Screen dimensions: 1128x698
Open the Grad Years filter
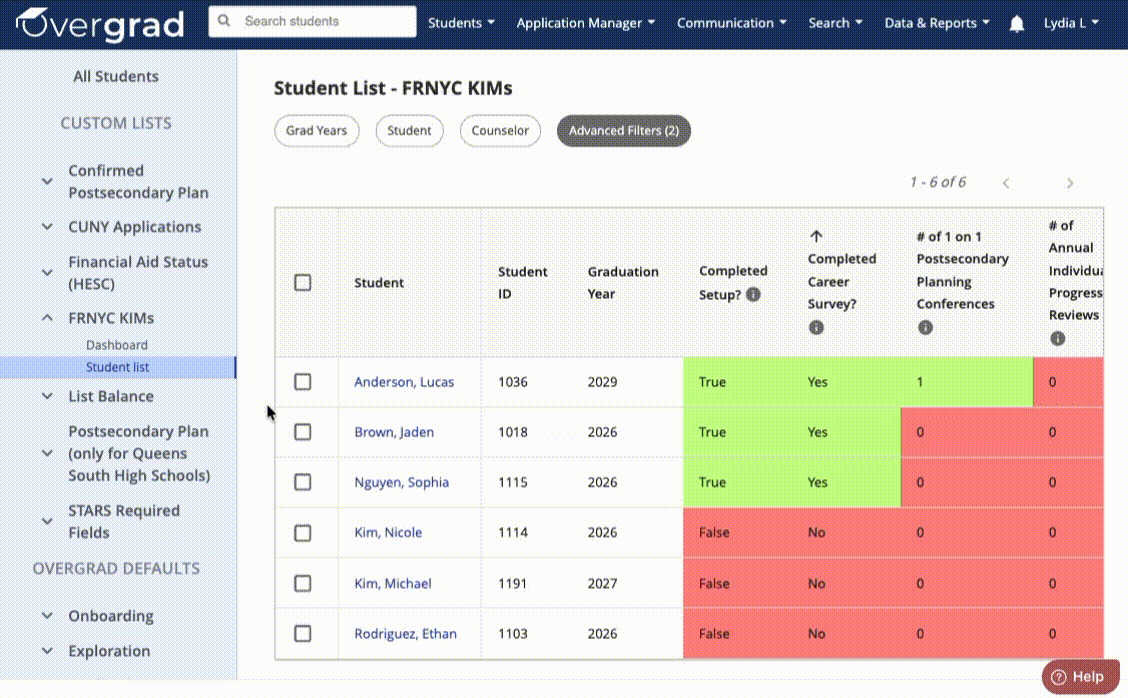[317, 131]
